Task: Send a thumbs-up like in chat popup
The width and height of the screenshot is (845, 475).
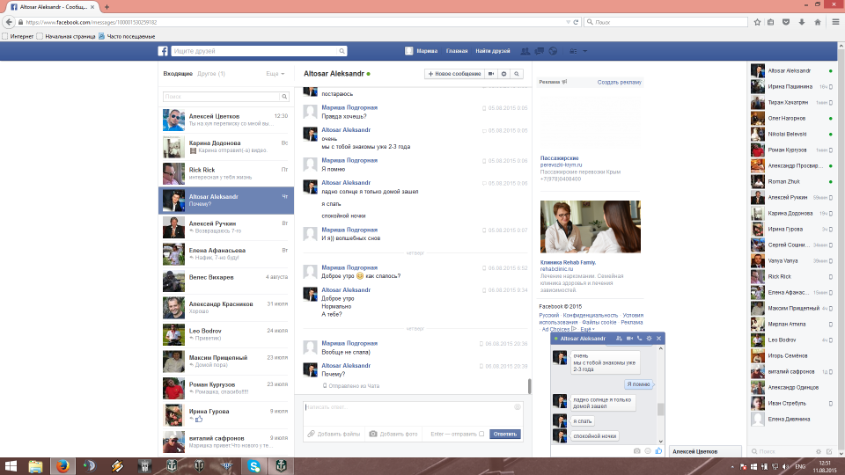Action: 659,451
